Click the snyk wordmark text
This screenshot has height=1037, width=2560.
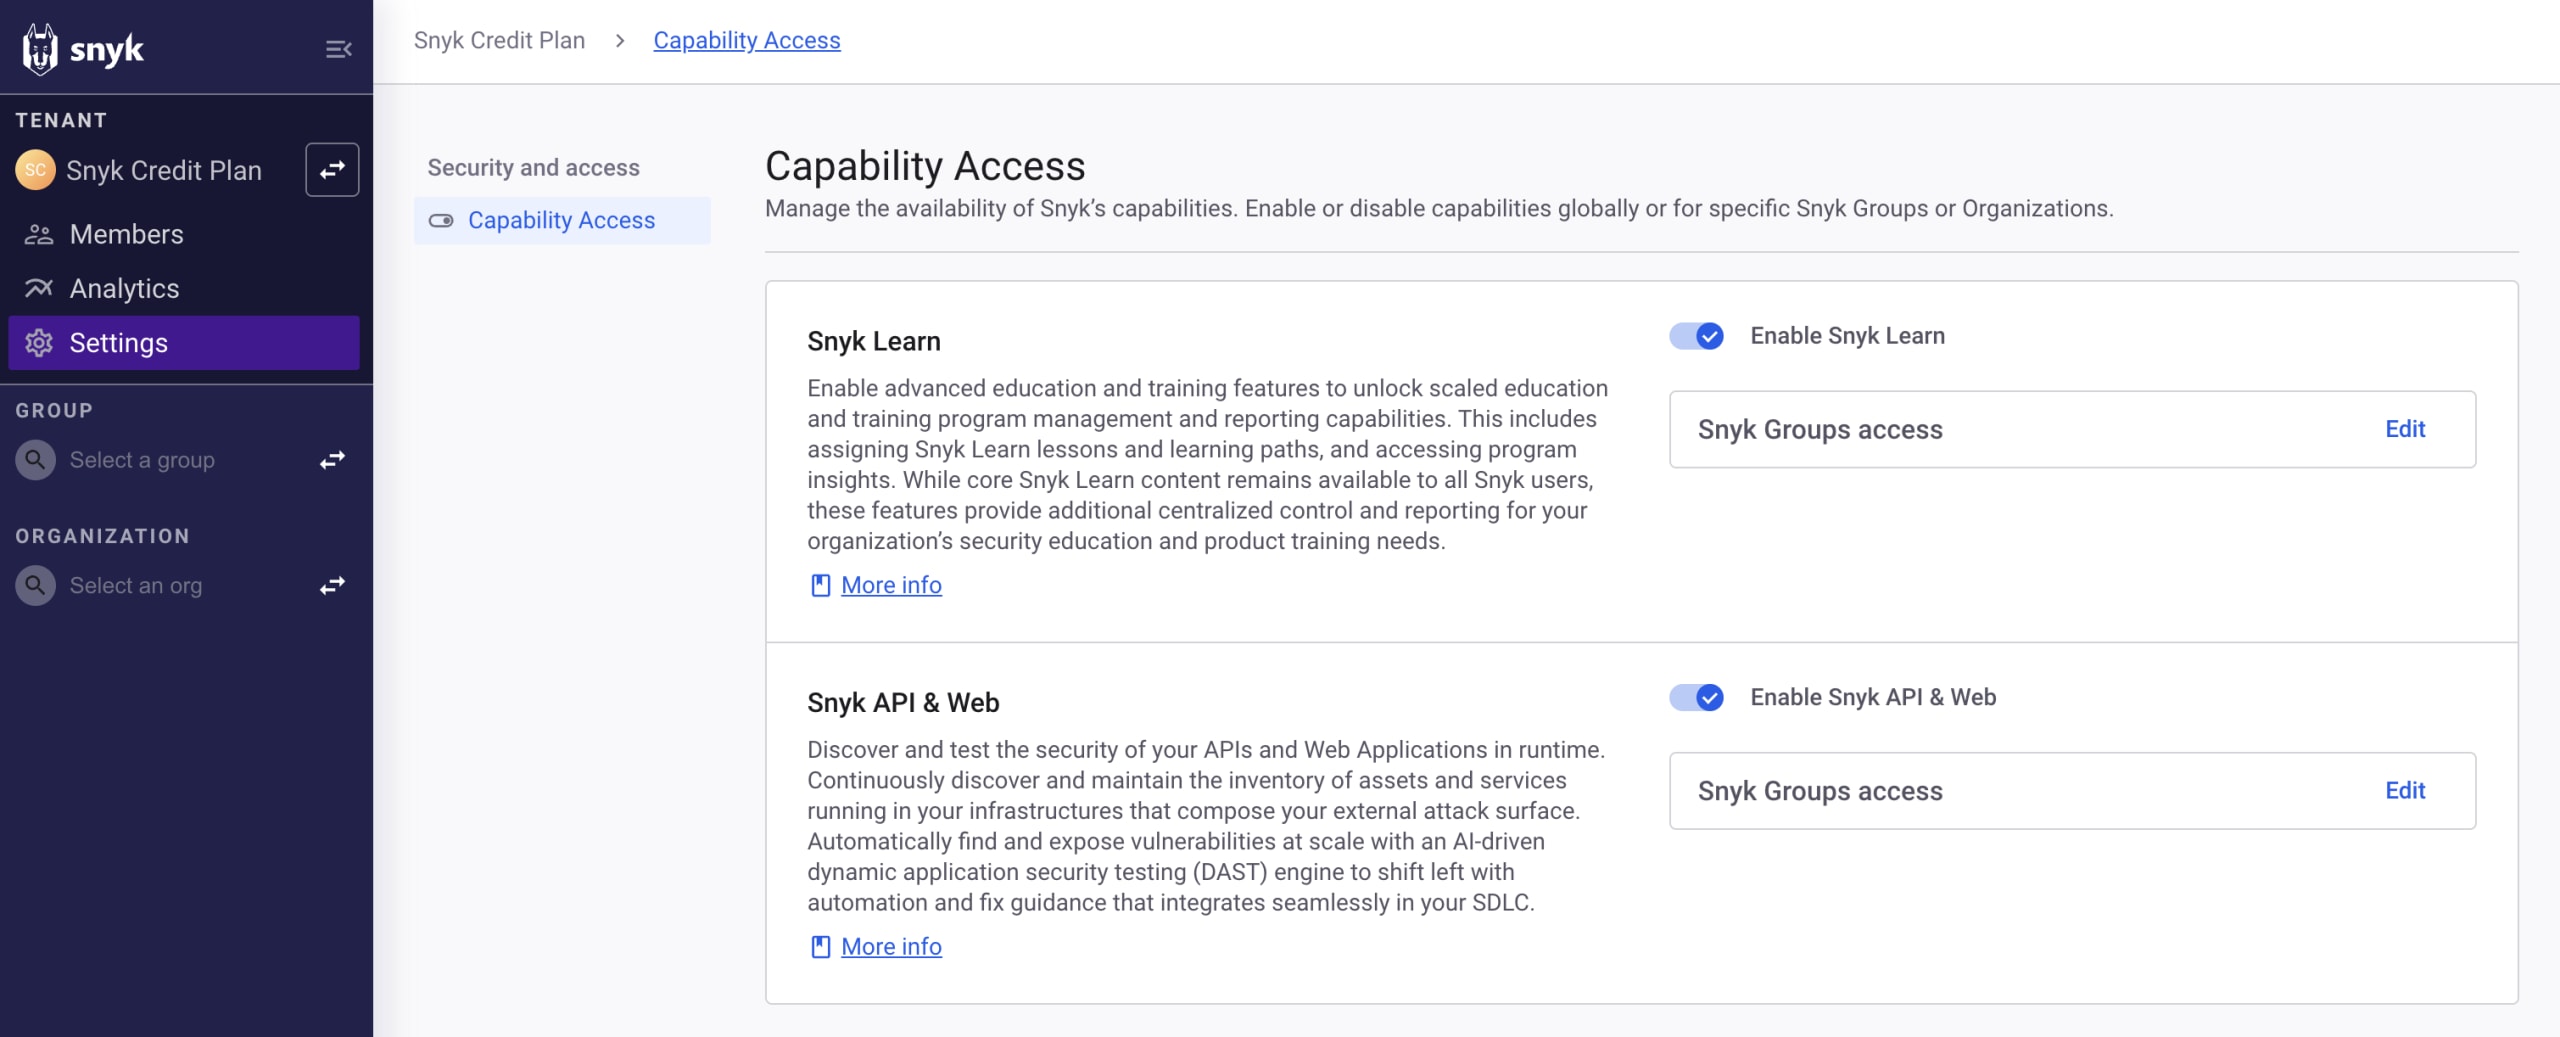tap(107, 49)
